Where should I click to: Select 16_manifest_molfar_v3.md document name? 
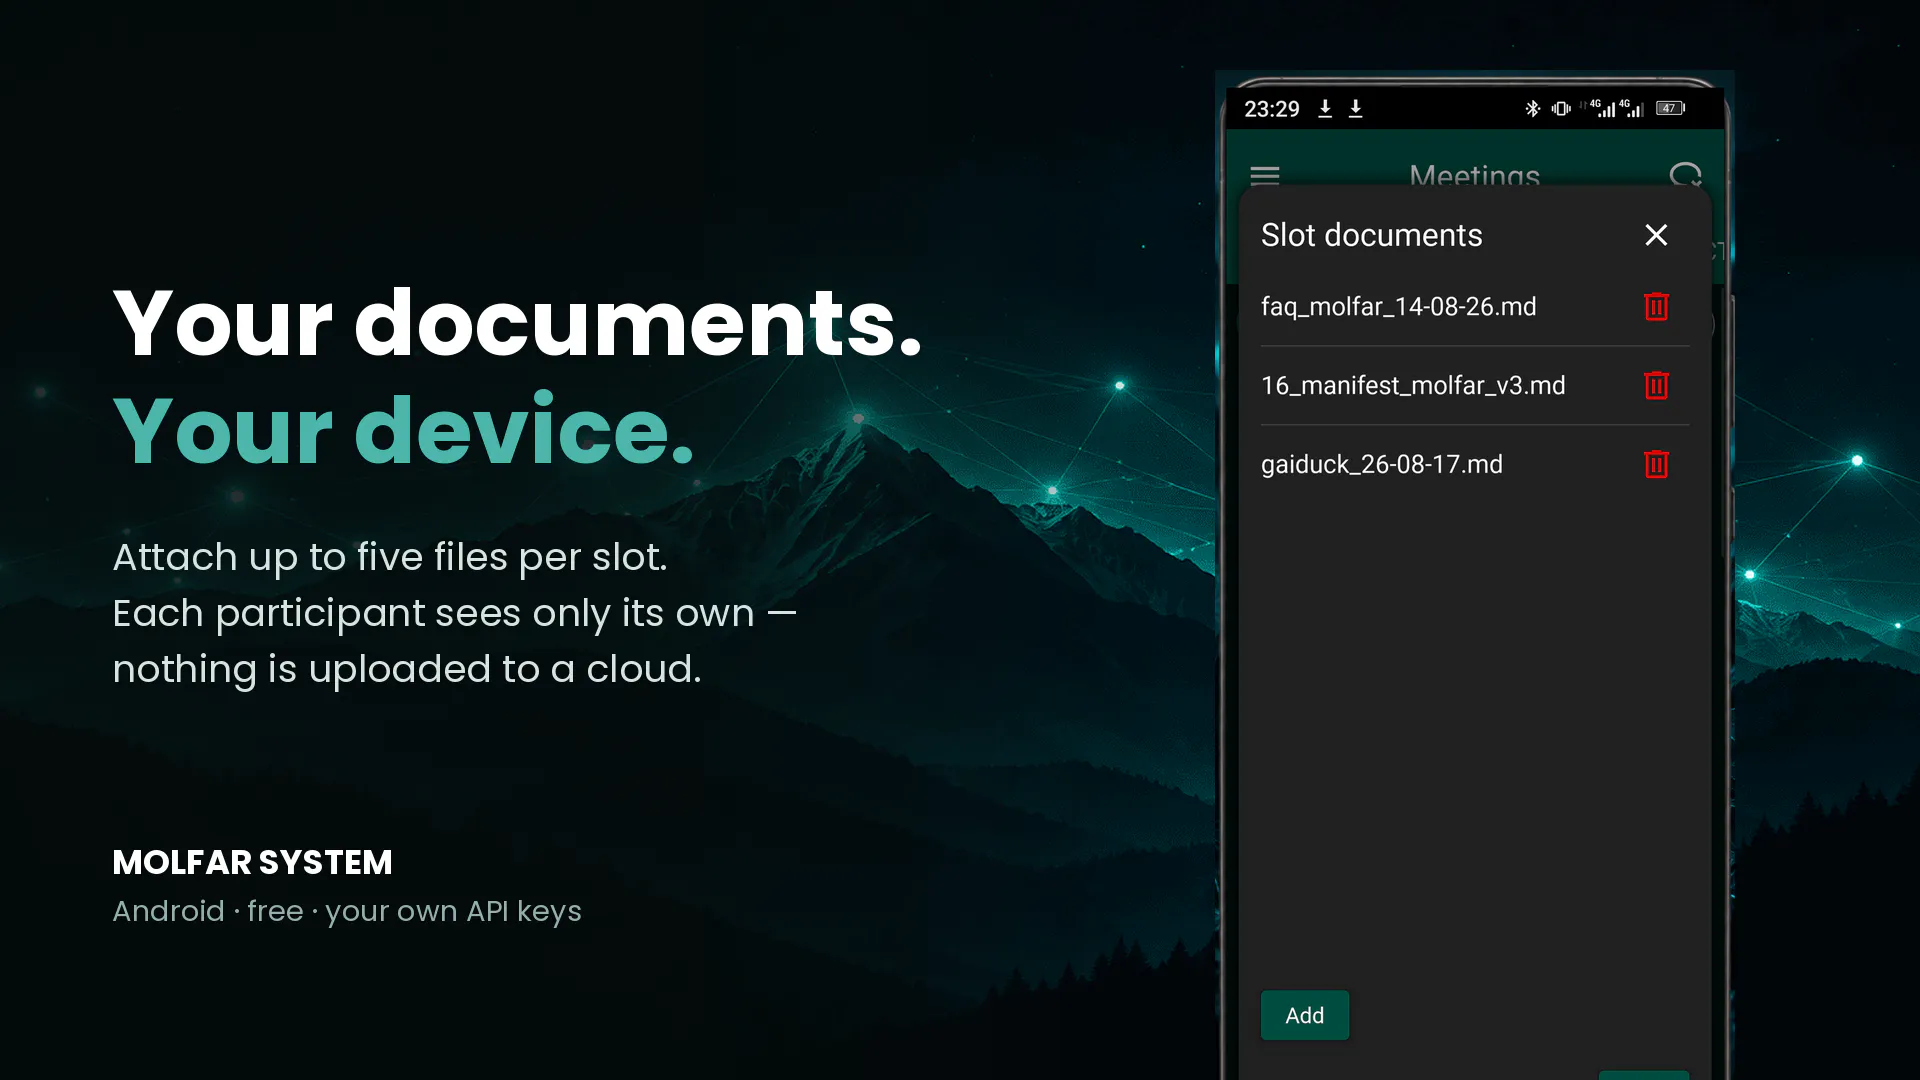click(x=1413, y=386)
